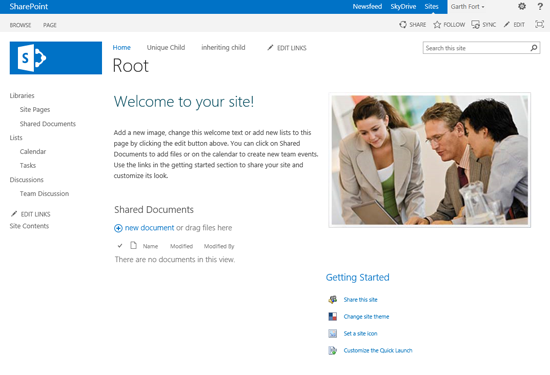Open the Garth Fort user dropdown
This screenshot has width=550, height=375.
pos(468,7)
